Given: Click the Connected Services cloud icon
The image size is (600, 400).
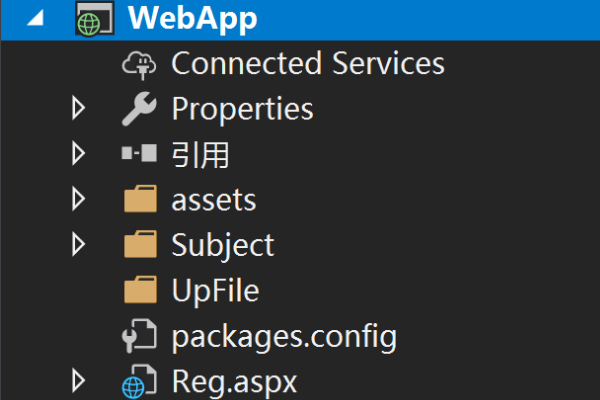Looking at the screenshot, I should coord(140,63).
